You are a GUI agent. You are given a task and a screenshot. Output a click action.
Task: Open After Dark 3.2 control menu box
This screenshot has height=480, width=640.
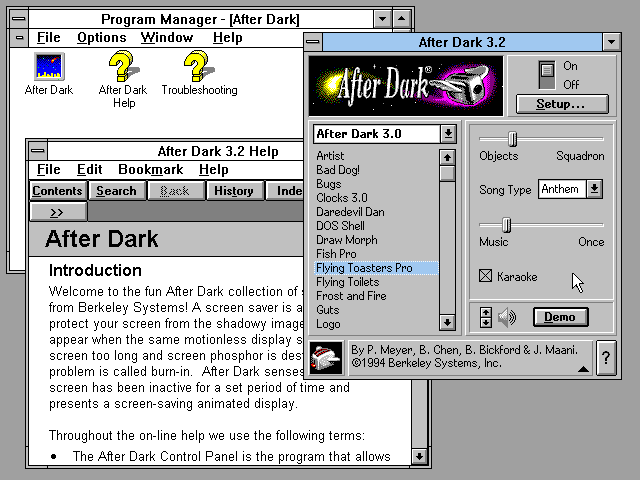pyautogui.click(x=313, y=42)
